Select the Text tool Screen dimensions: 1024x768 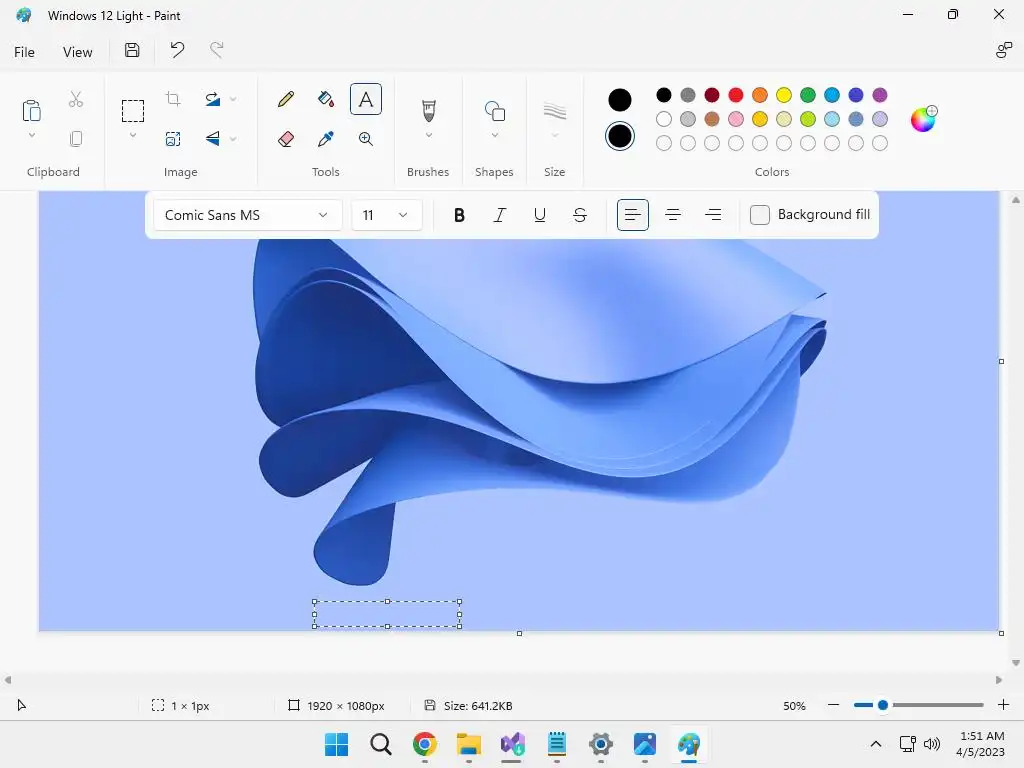(x=366, y=99)
